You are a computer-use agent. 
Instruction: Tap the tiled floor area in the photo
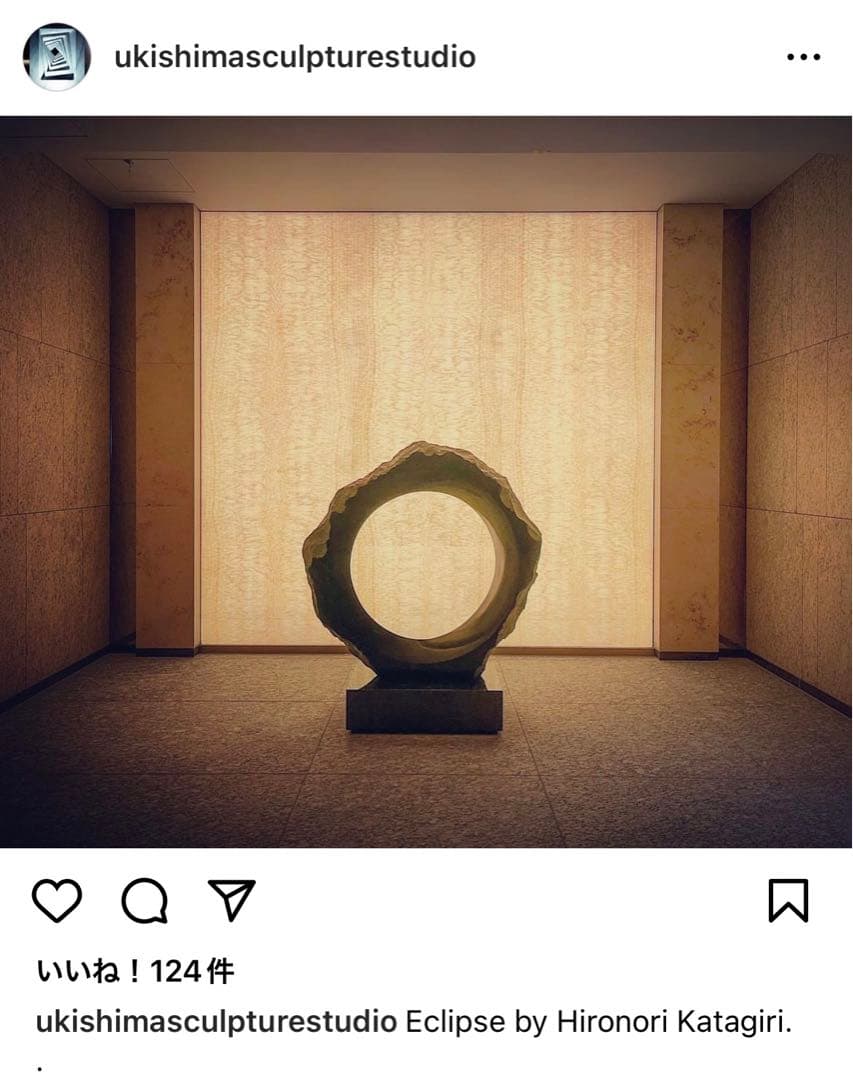coord(426,771)
